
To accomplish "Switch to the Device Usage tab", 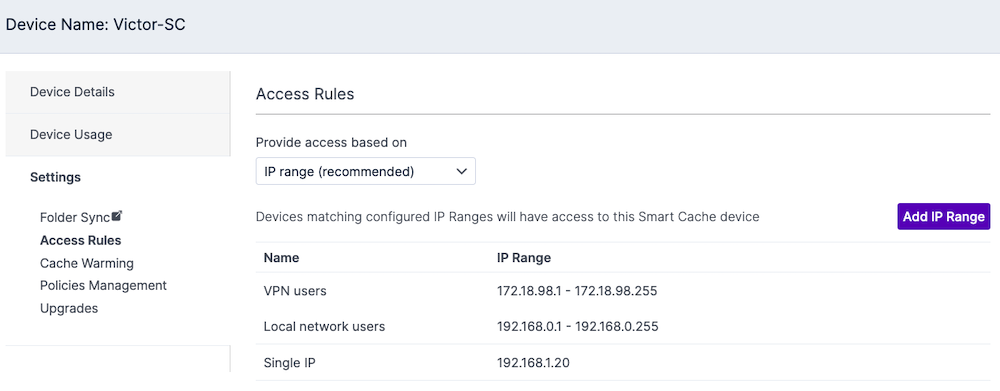I will [117, 135].
